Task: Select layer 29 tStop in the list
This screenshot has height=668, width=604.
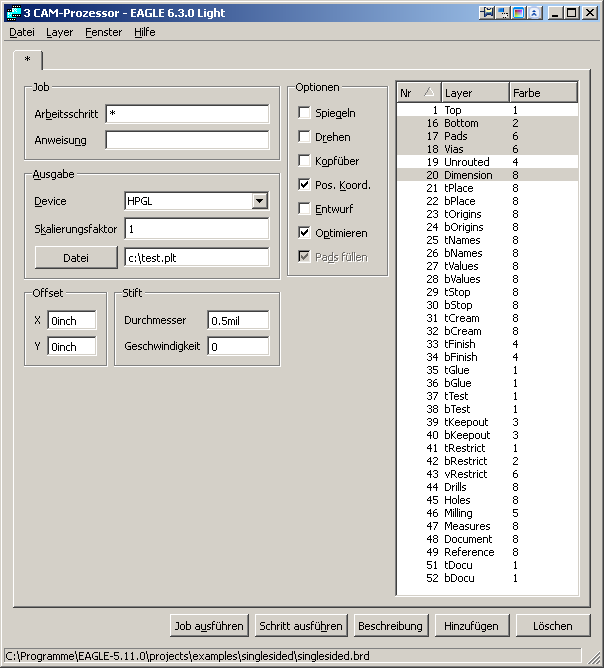Action: coord(487,292)
